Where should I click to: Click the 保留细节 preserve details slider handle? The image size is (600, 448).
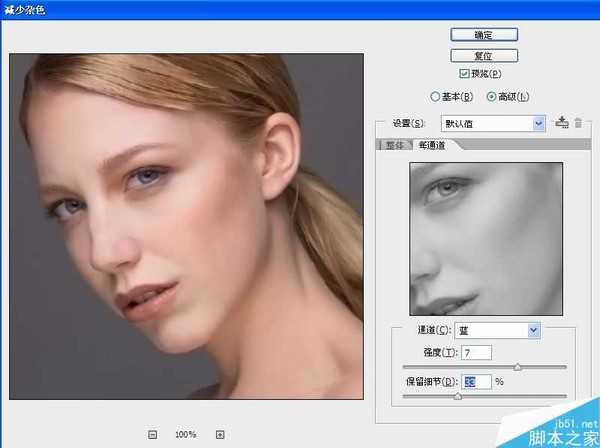pyautogui.click(x=457, y=396)
